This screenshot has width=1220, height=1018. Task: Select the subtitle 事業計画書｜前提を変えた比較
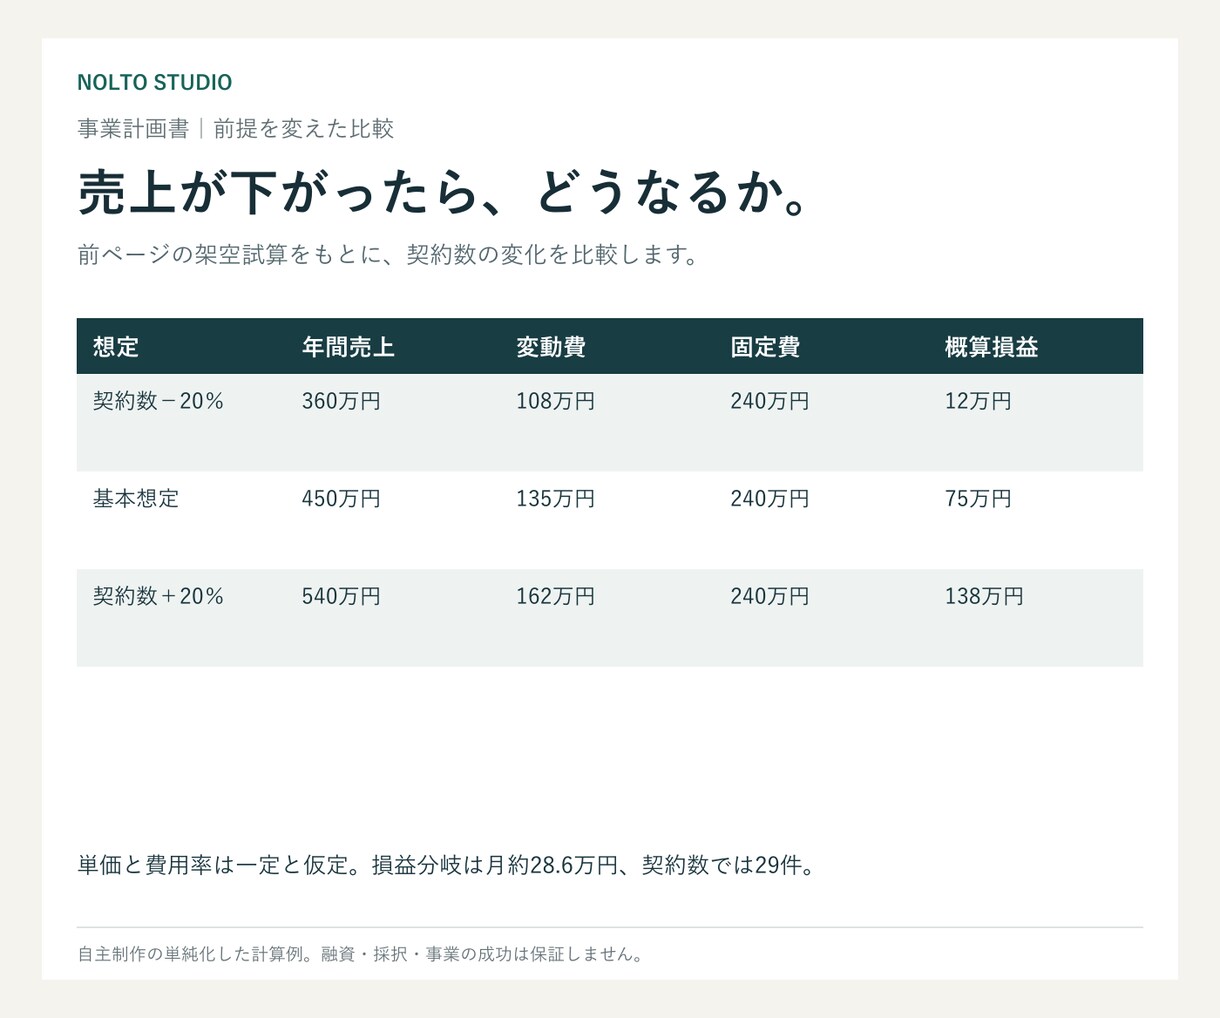235,128
